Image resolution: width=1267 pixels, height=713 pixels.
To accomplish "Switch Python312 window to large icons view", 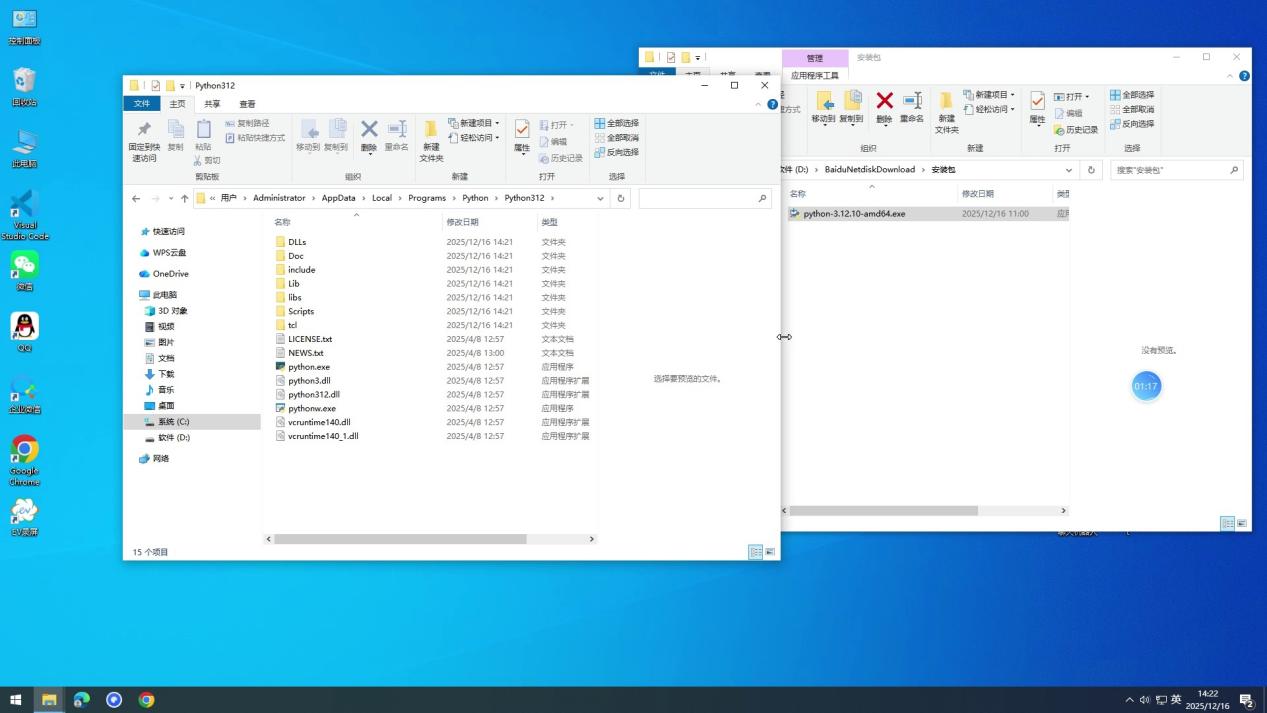I will coord(770,552).
